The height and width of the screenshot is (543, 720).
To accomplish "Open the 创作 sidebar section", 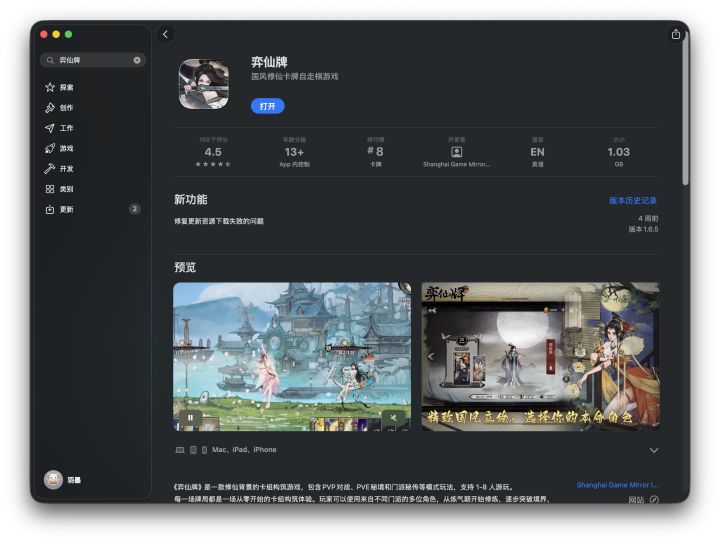I will click(x=93, y=107).
